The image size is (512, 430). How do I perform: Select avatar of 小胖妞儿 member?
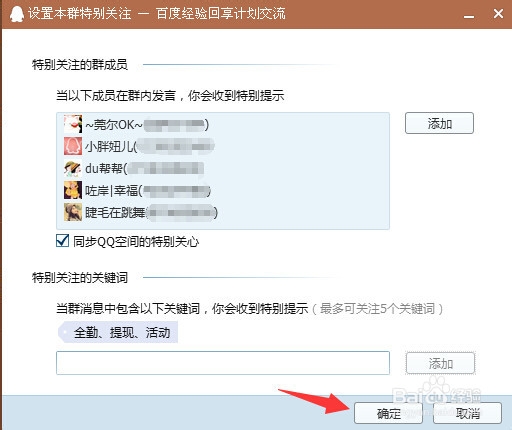click(73, 146)
